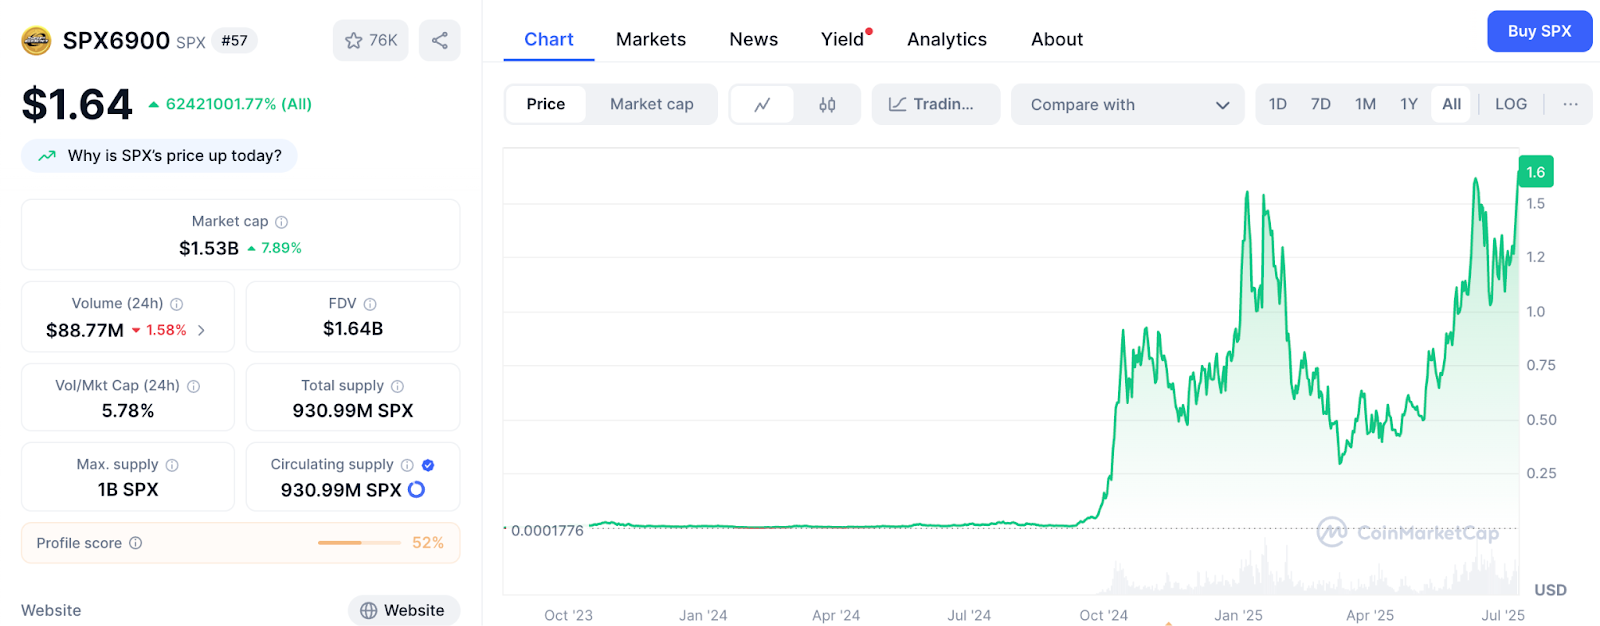Viewport: 1600px width, 626px height.
Task: Click the $1.64B FDV value
Action: click(x=353, y=329)
